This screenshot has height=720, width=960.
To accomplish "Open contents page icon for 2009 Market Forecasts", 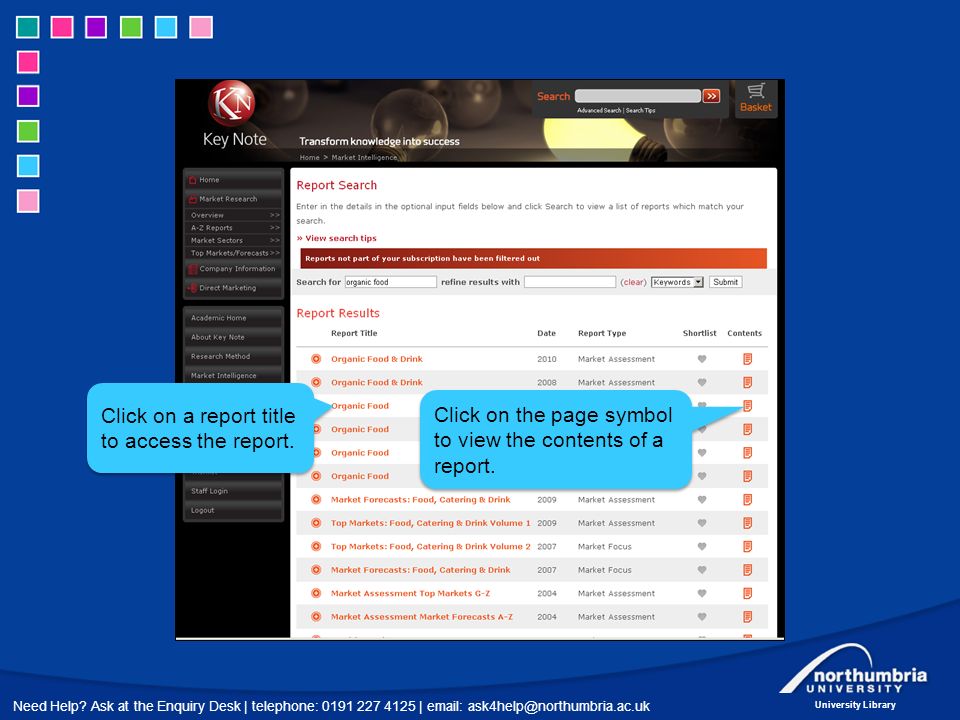I will [748, 500].
